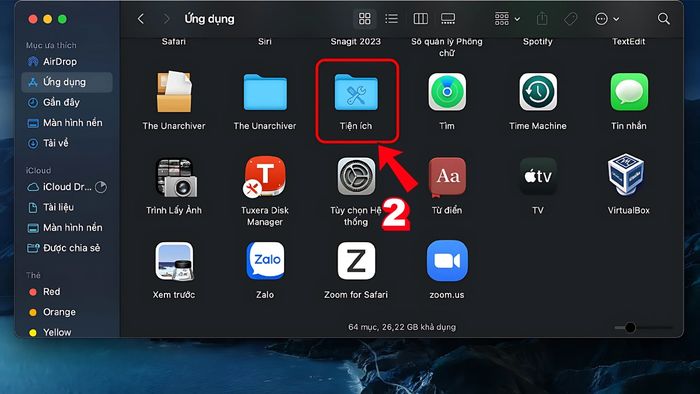
Task: Open the Từ điển dictionary app
Action: point(447,177)
